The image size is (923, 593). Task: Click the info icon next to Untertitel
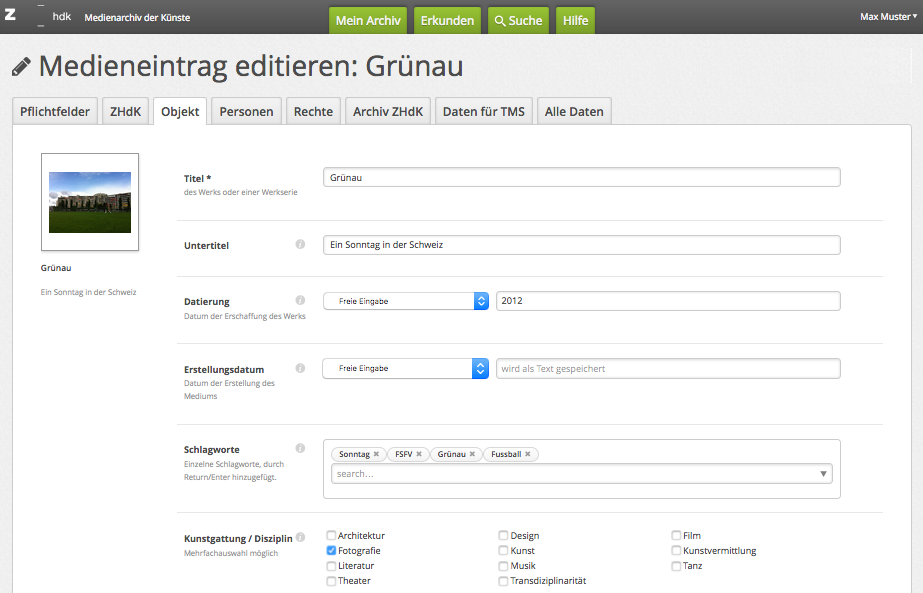coord(300,244)
